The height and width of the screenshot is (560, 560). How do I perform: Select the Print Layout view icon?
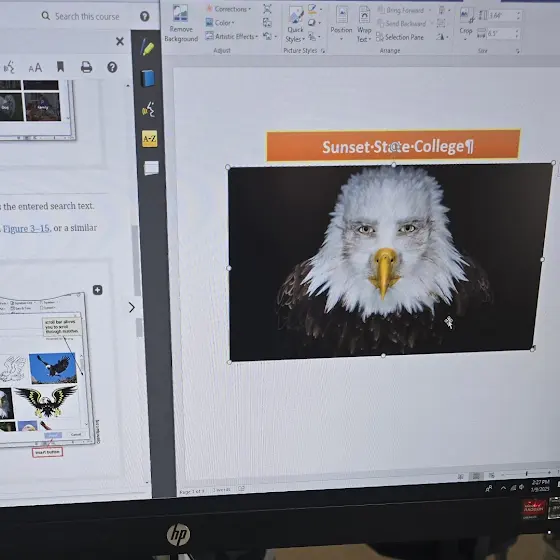(x=476, y=476)
